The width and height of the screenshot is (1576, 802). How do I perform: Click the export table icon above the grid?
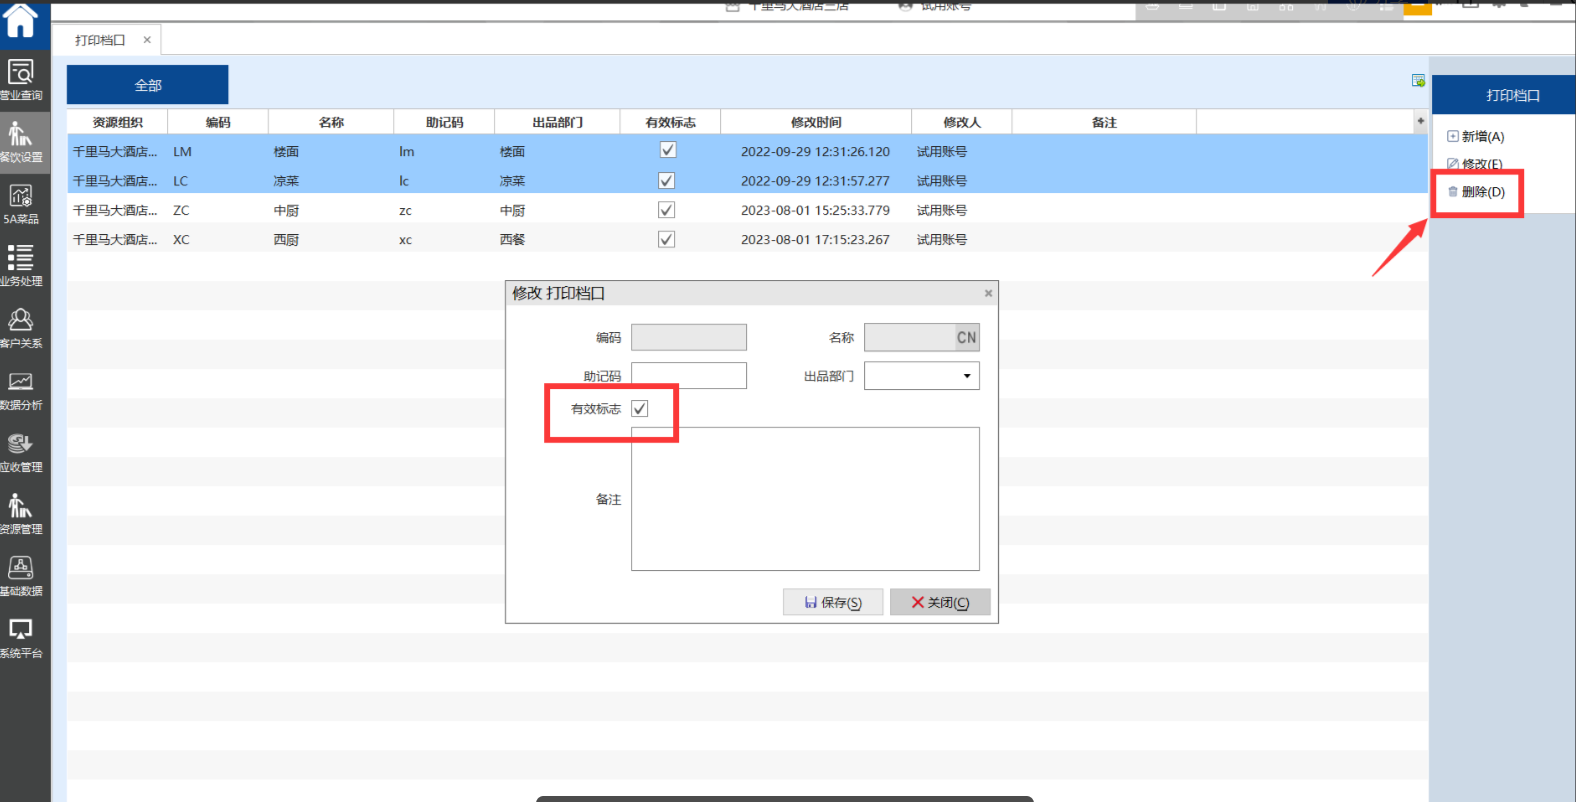[1418, 81]
